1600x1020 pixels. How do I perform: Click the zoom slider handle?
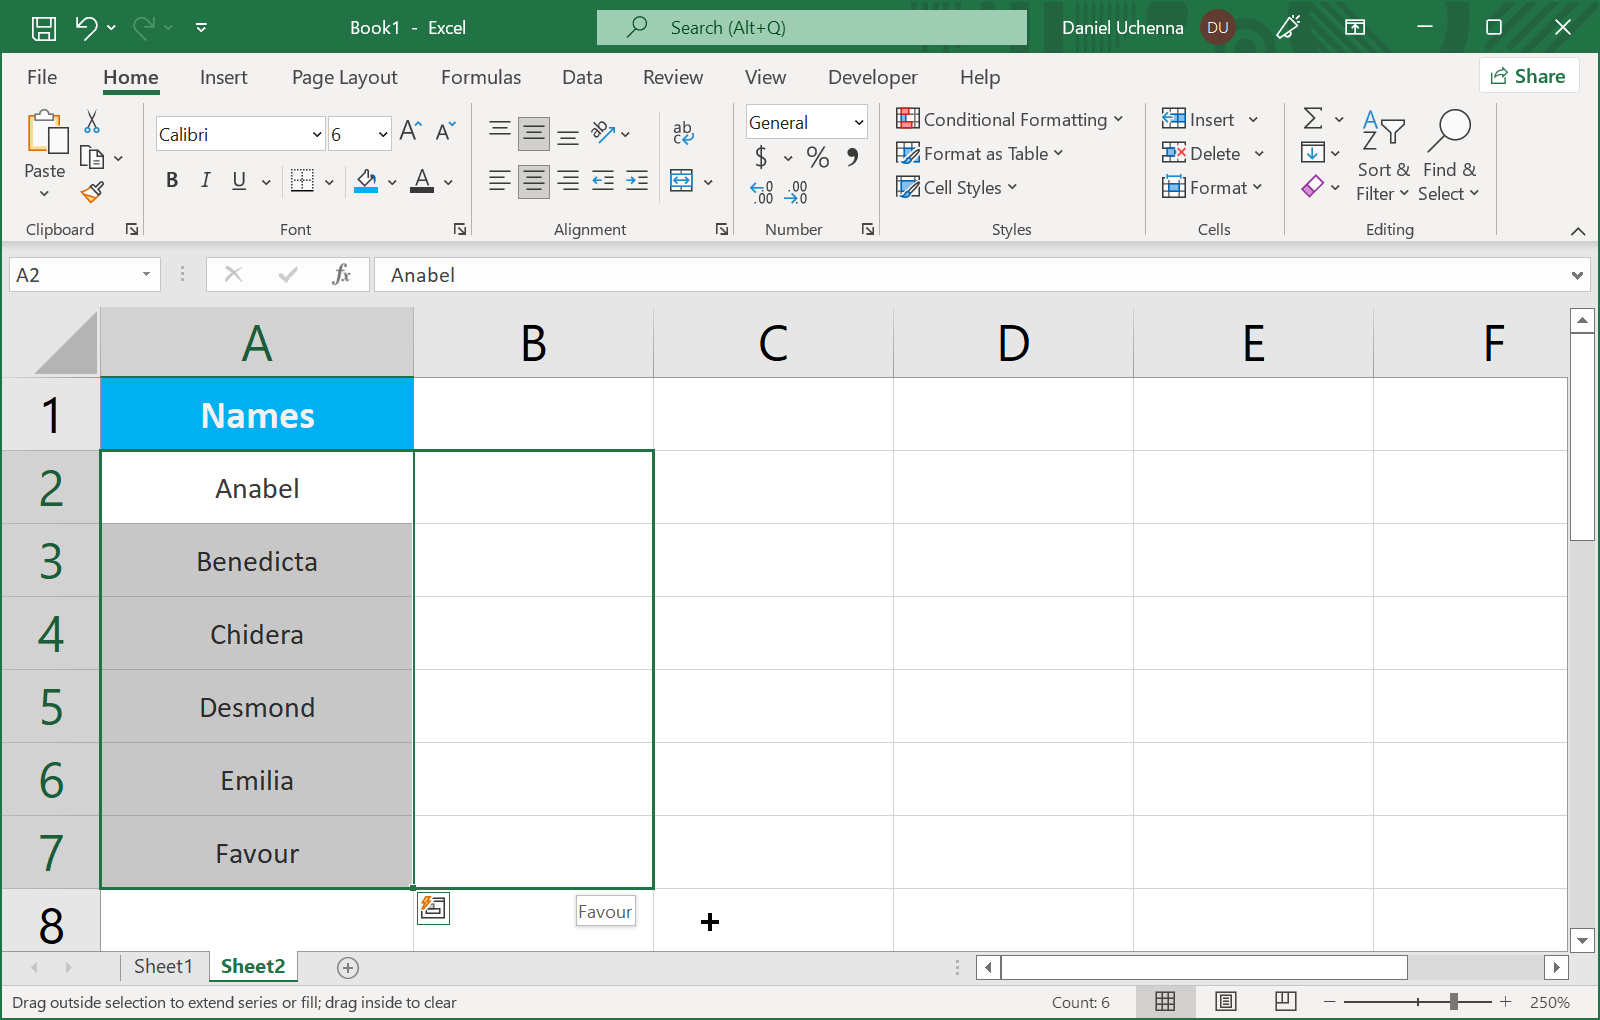coord(1453,1001)
